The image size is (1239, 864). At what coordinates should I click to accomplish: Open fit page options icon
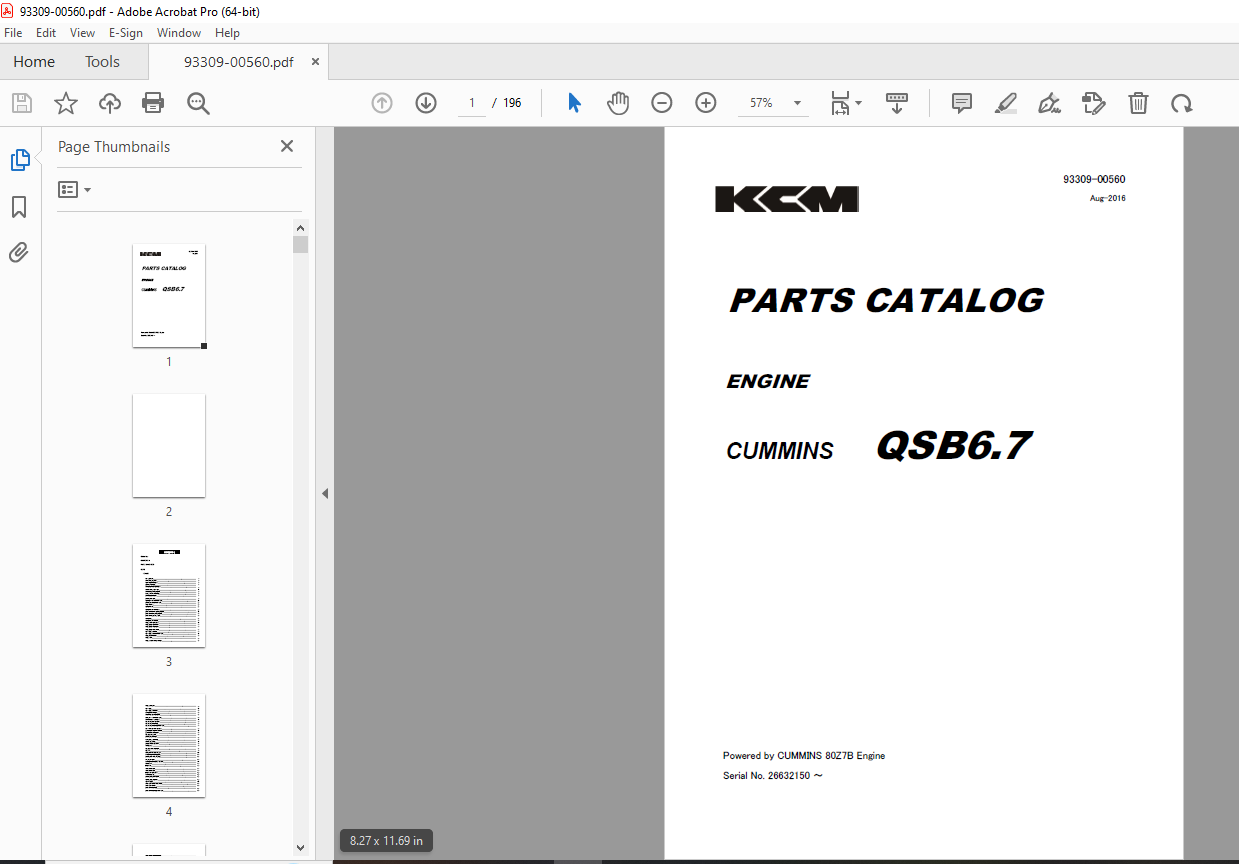coord(846,102)
